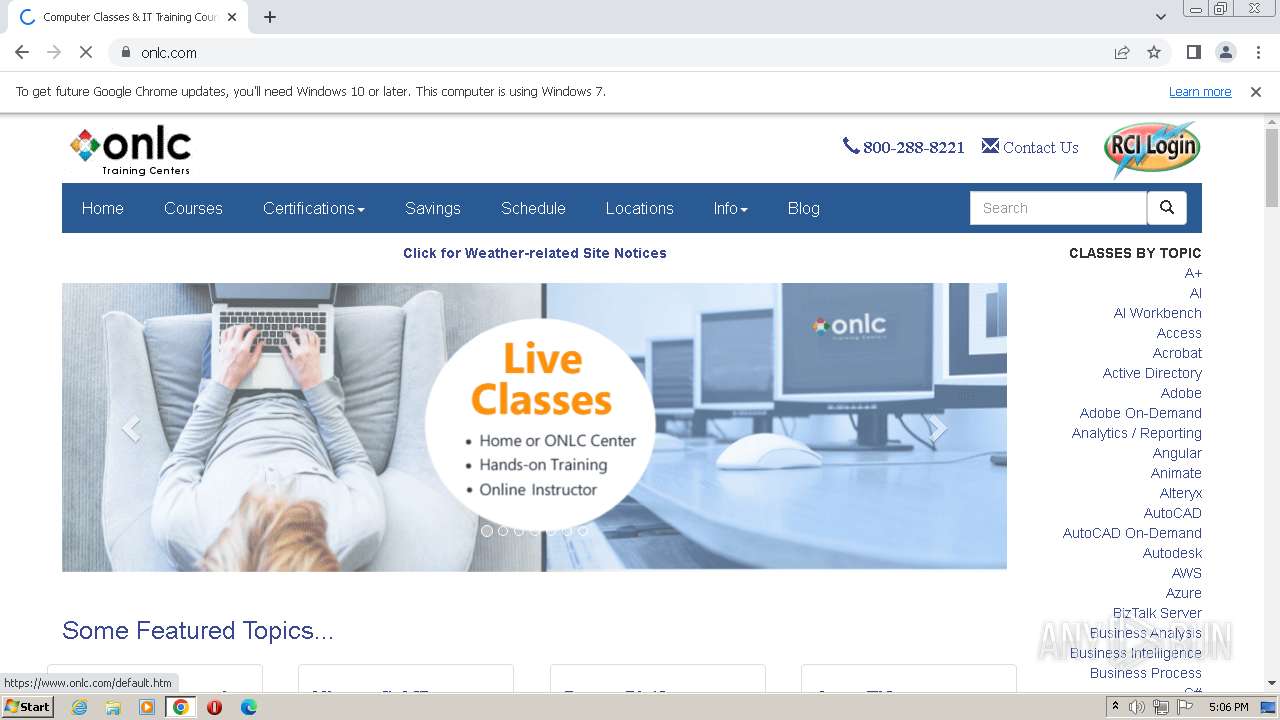This screenshot has width=1280, height=720.
Task: Select the first carousel indicator dot
Action: click(487, 531)
